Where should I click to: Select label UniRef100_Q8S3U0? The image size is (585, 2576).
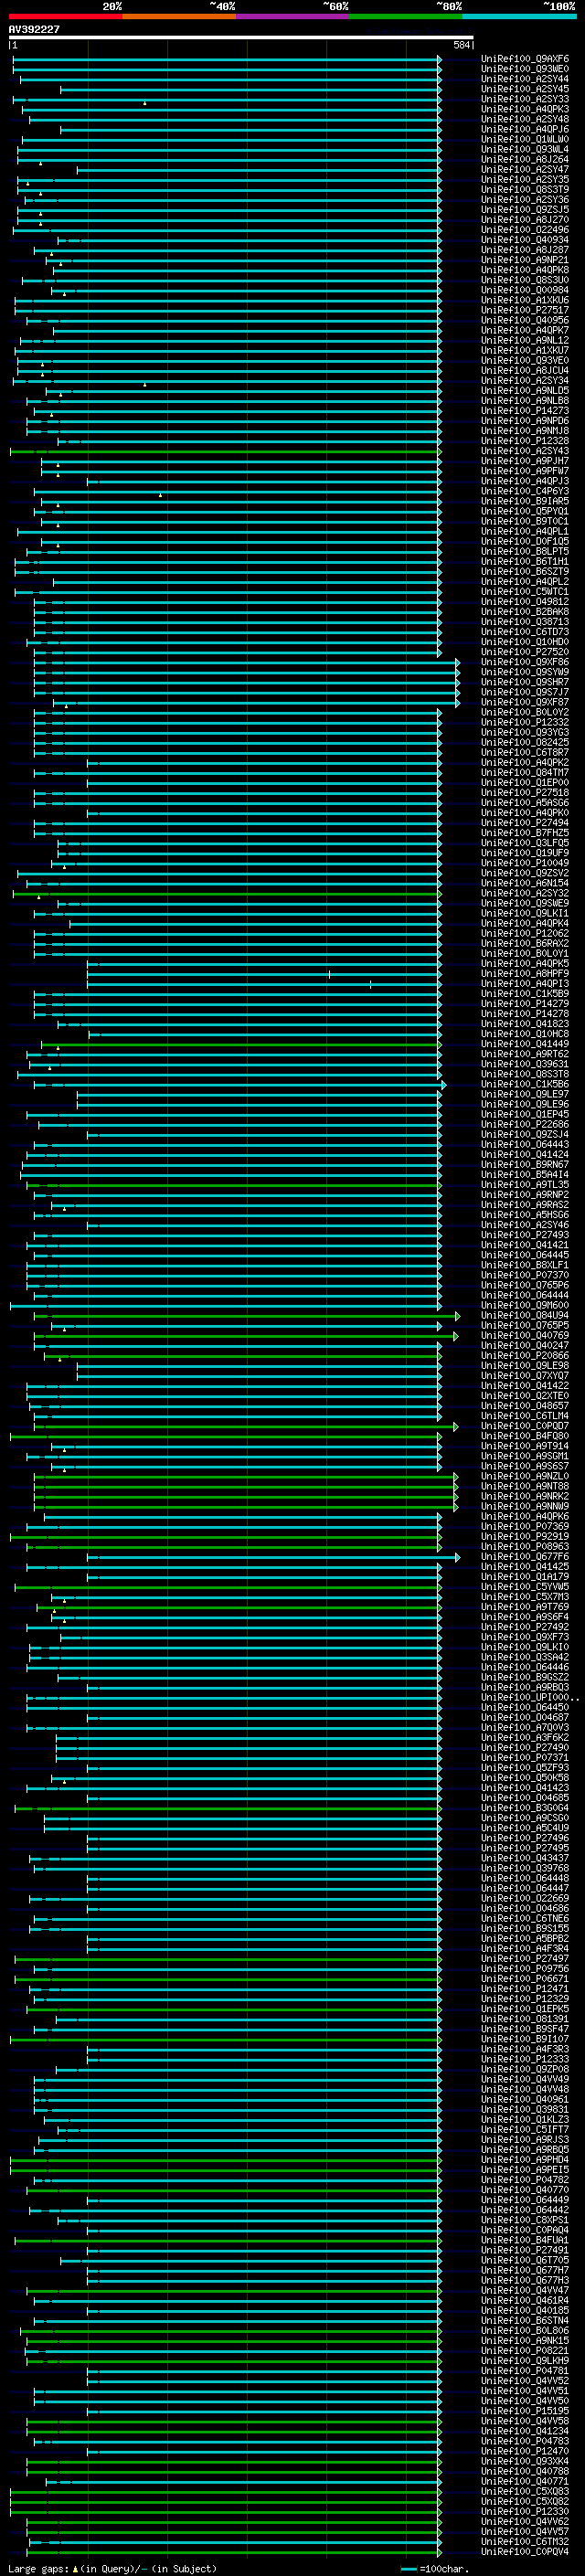(525, 281)
